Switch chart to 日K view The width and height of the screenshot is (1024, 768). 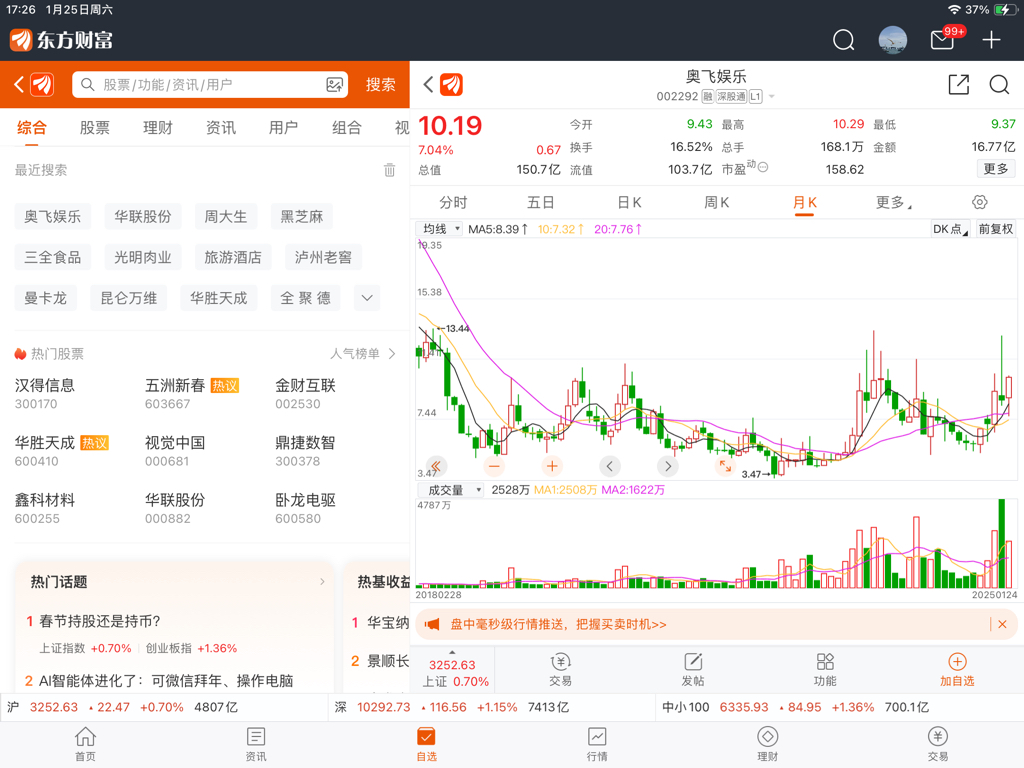[629, 202]
